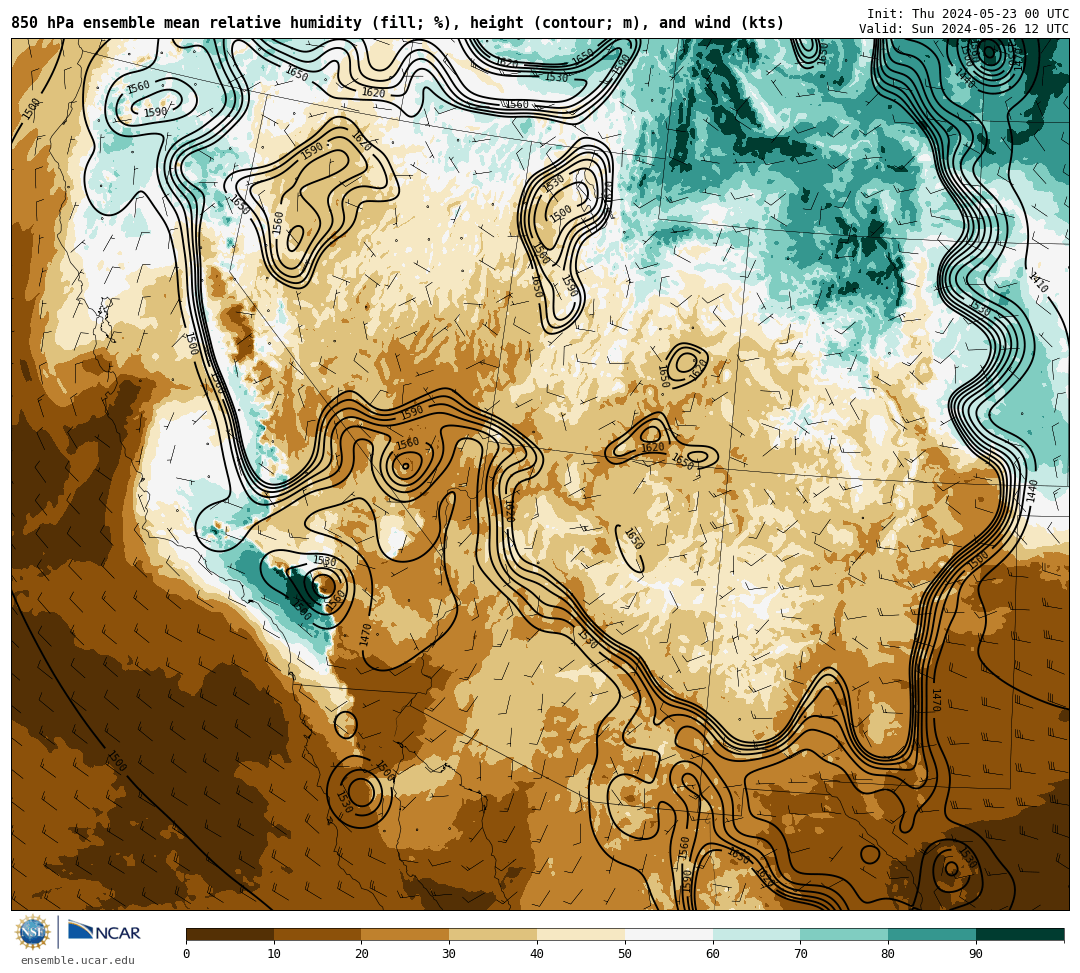1080x973 pixels.
Task: Click colorbar tick label '0'
Action: [x=187, y=954]
